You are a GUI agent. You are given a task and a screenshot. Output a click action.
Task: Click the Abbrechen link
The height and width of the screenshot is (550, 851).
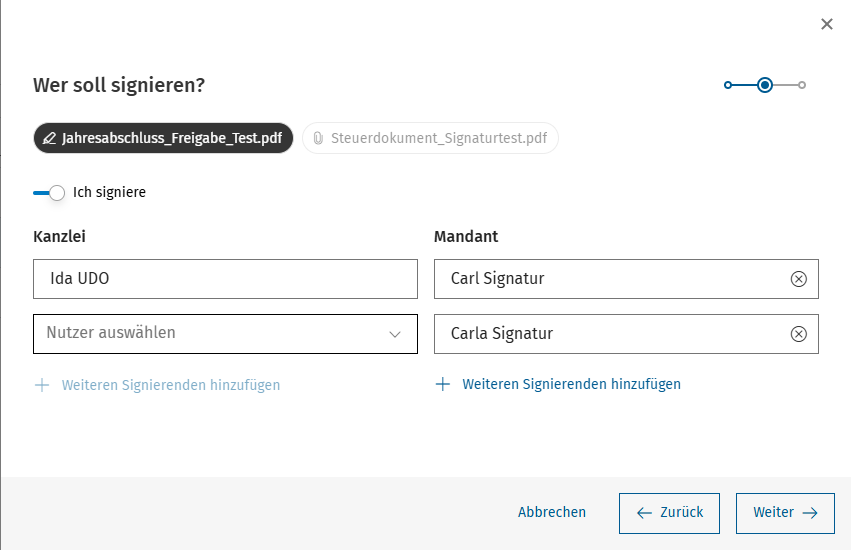(552, 512)
